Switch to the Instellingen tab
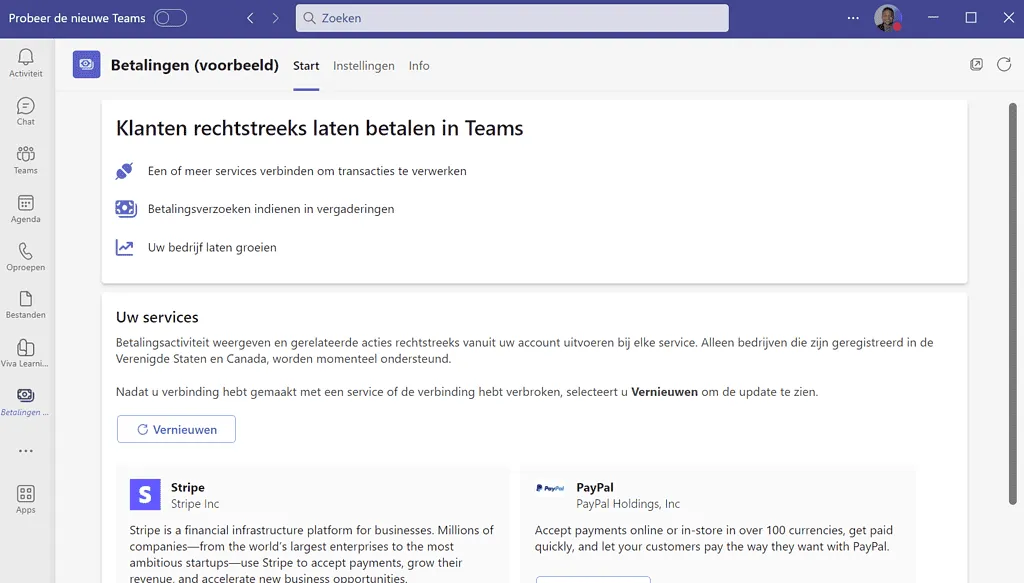Viewport: 1024px width, 583px height. pos(364,65)
